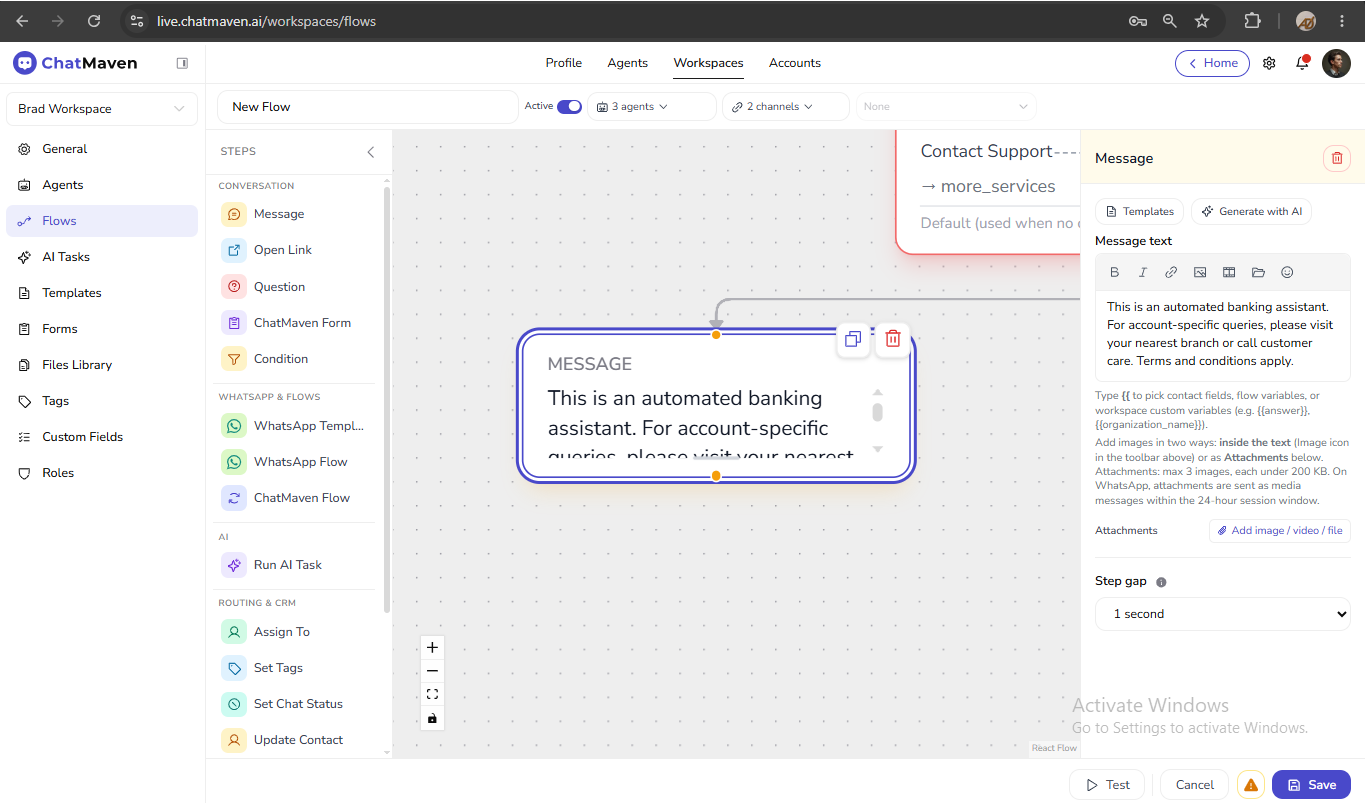The height and width of the screenshot is (807, 1365).
Task: Save the flow
Action: pos(1311,785)
